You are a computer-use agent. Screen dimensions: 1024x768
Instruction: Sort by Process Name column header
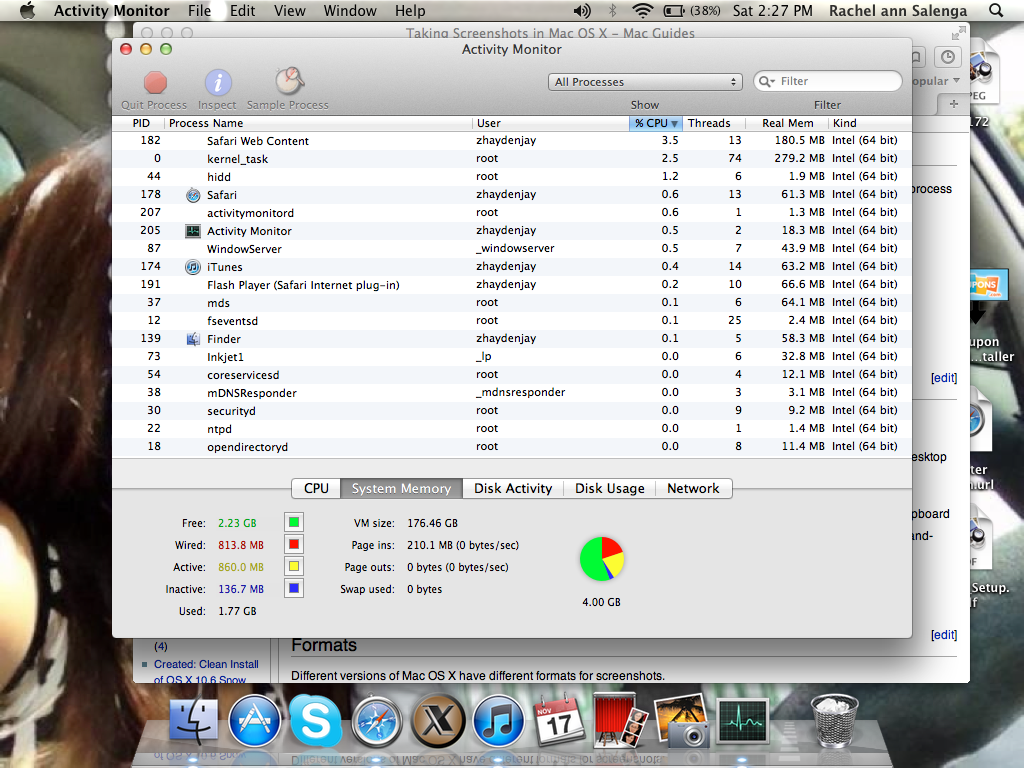(317, 123)
